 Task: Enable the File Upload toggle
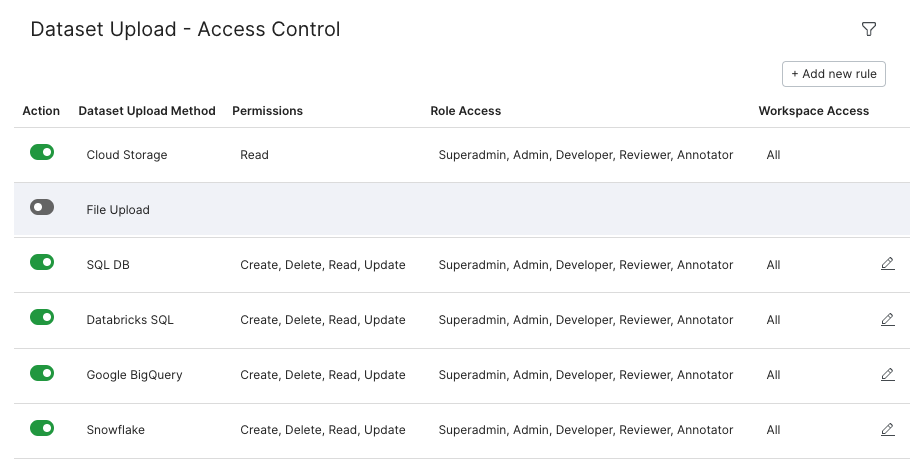pyautogui.click(x=42, y=207)
